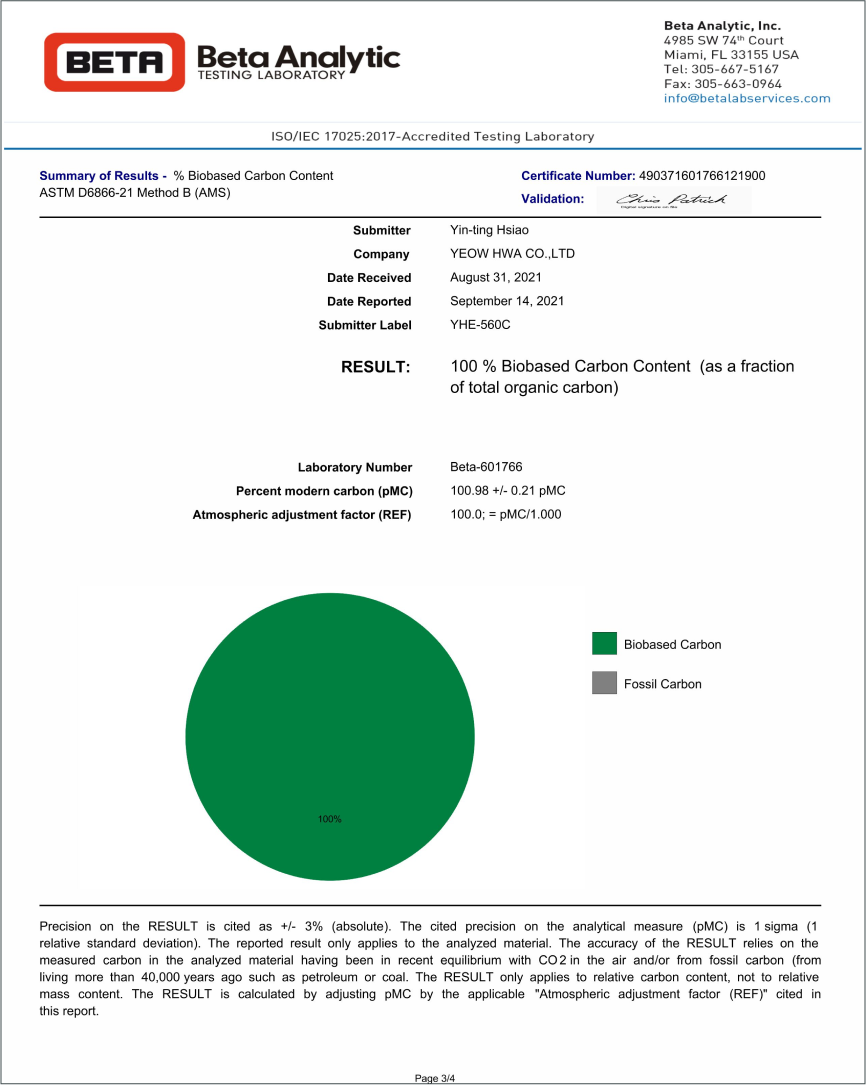Click the ISO/IEC 17025:2017 accreditation banner
This screenshot has width=866, height=1085.
[x=432, y=136]
